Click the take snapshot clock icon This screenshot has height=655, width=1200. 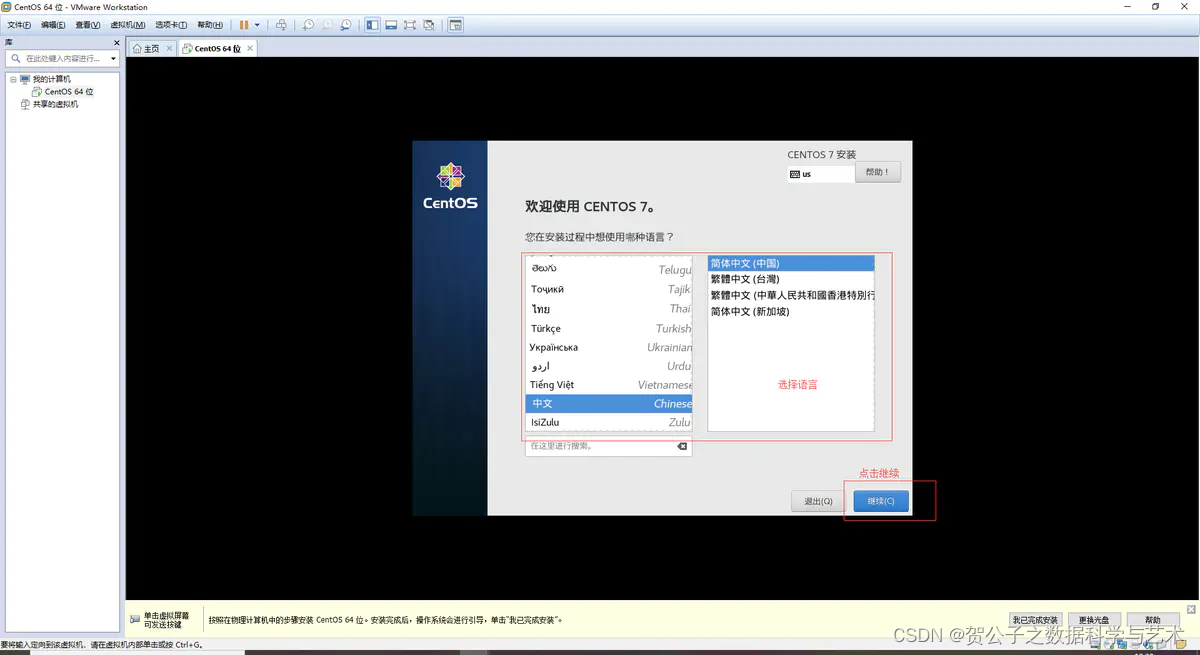[308, 25]
